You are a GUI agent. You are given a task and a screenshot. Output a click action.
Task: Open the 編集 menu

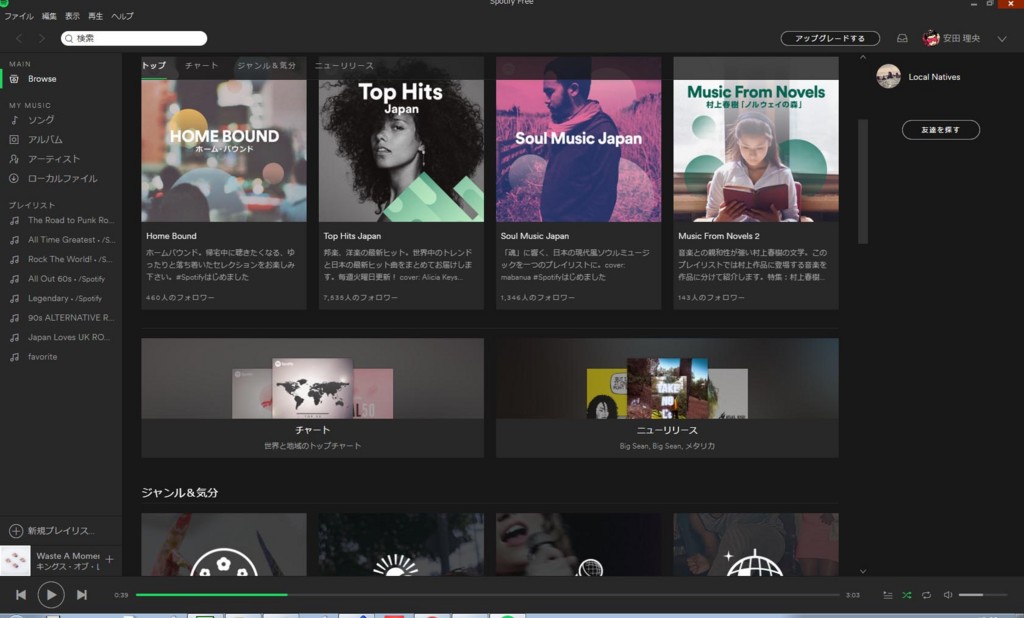point(49,16)
